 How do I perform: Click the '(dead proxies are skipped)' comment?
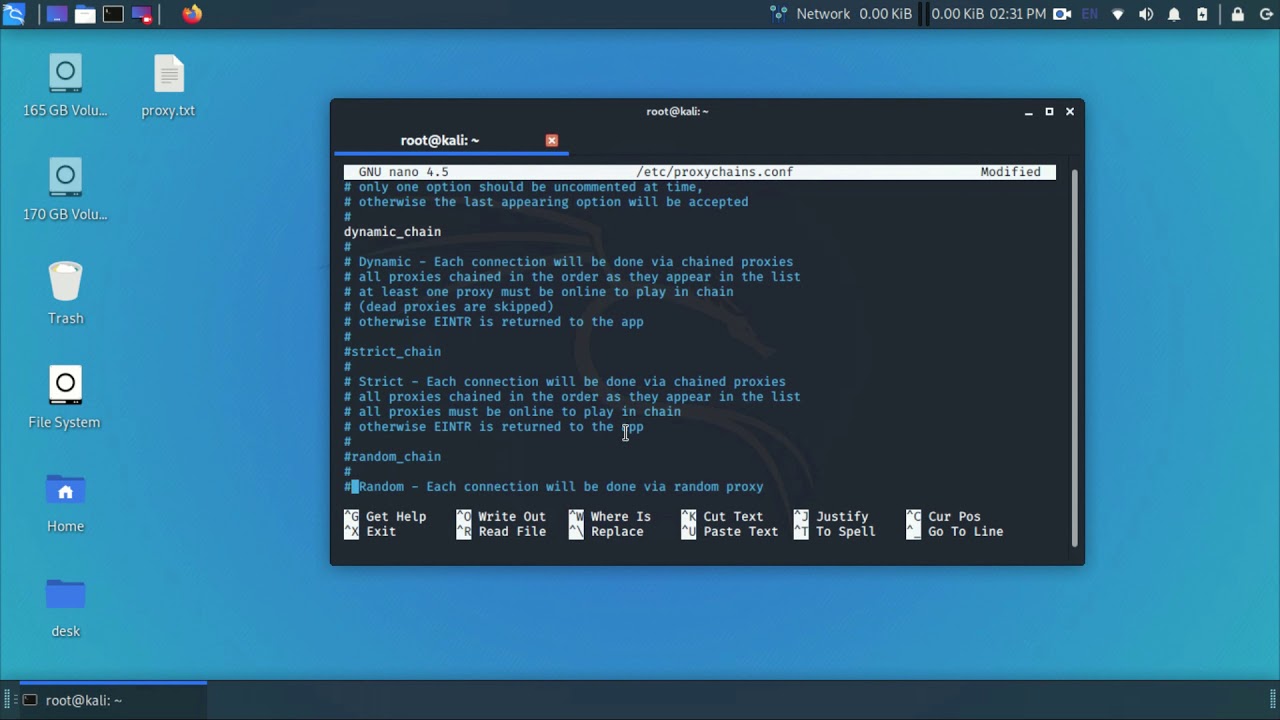tap(449, 307)
